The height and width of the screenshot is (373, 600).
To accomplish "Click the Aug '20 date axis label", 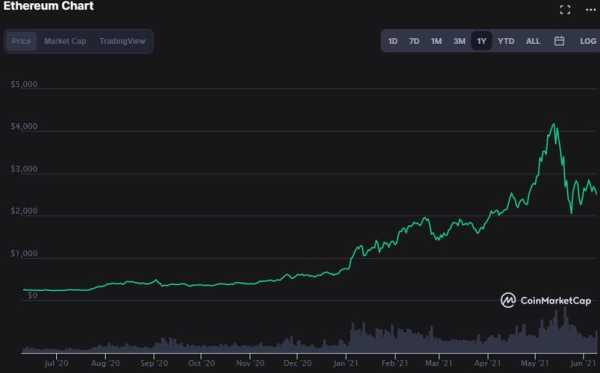I will [x=105, y=363].
